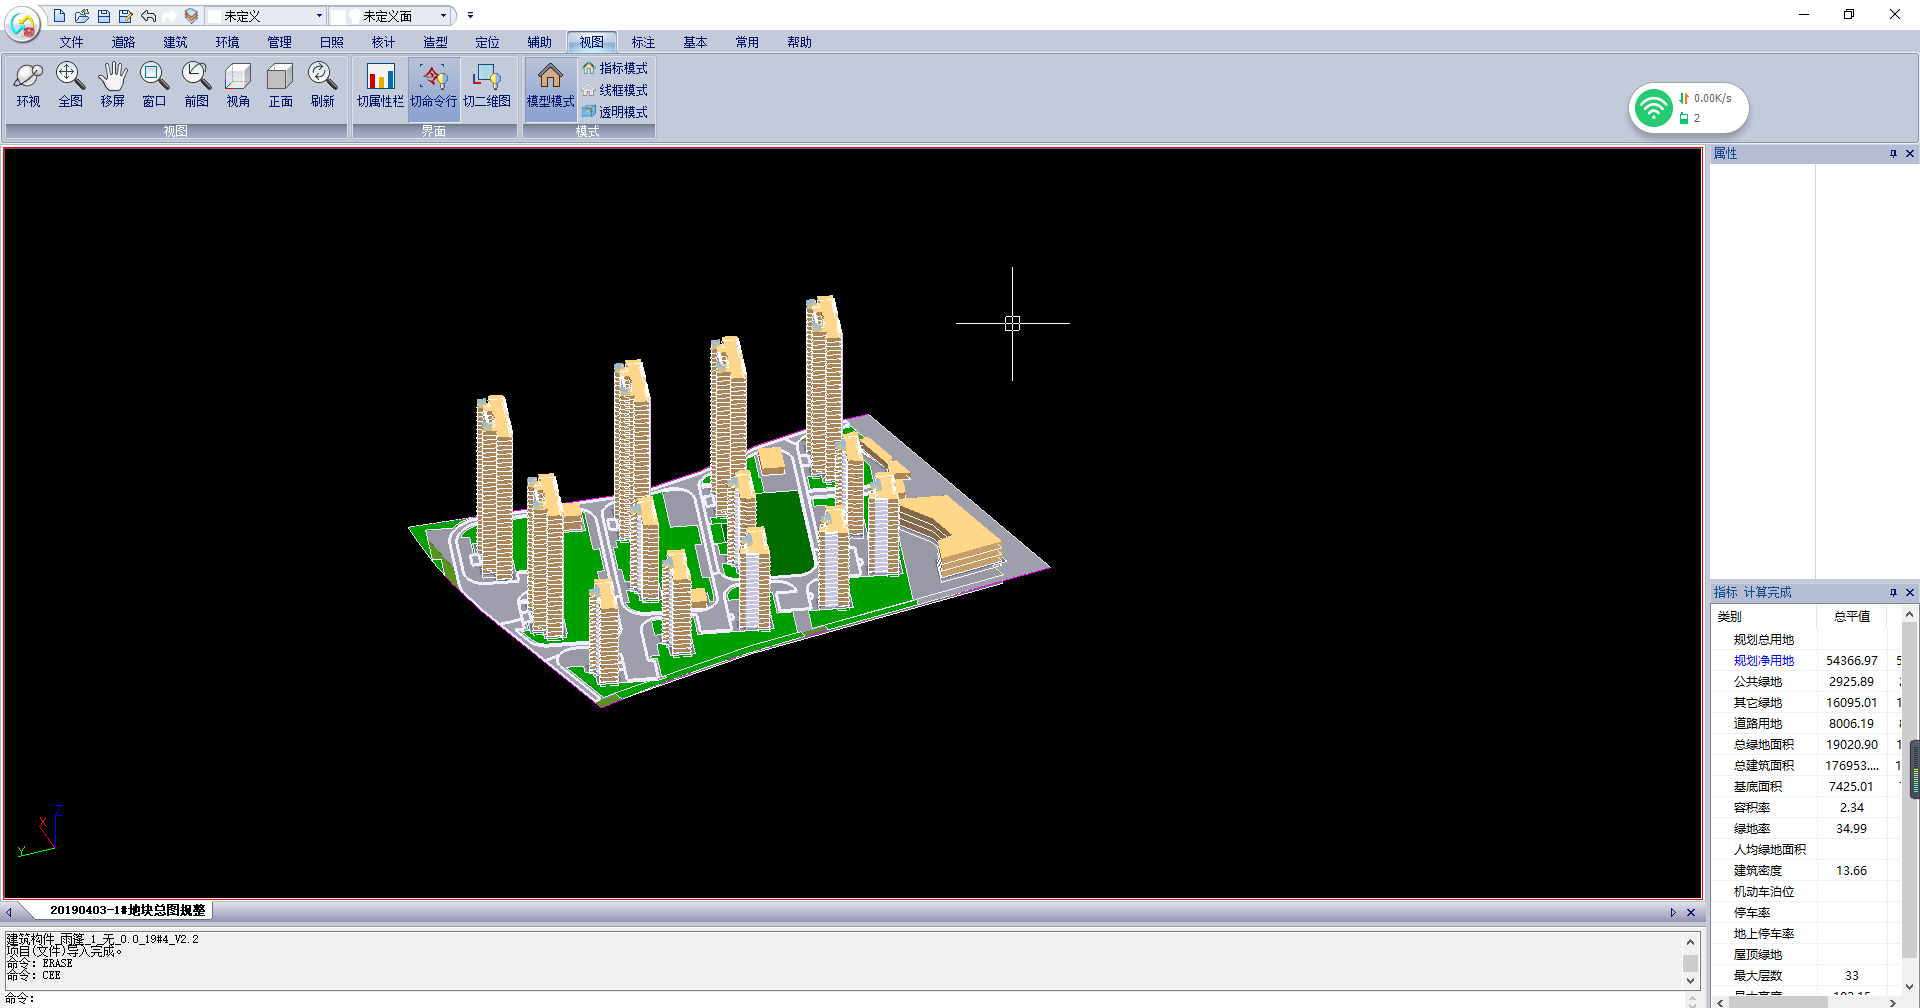
Task: Enable 透明模式 transparent mode
Action: [x=615, y=112]
